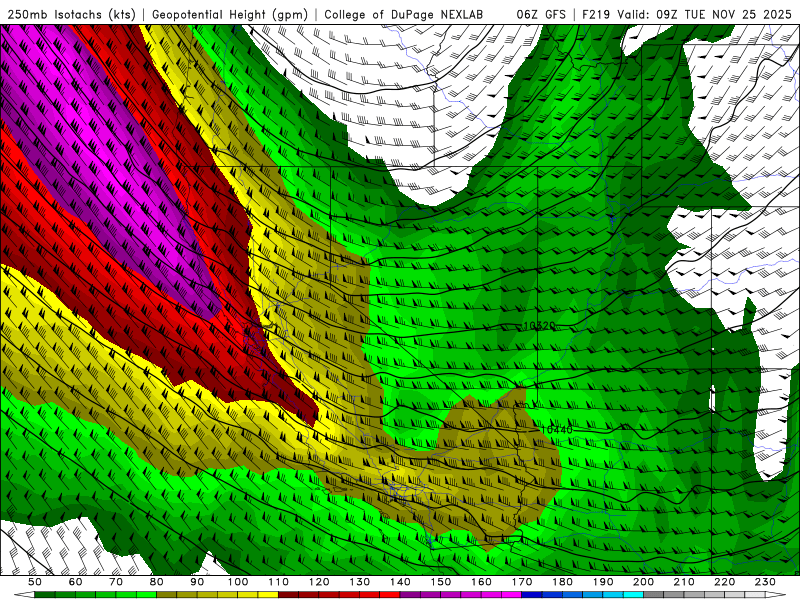Click the dark blue swatch below 170 on color bar
The image size is (800, 600).
532,595
